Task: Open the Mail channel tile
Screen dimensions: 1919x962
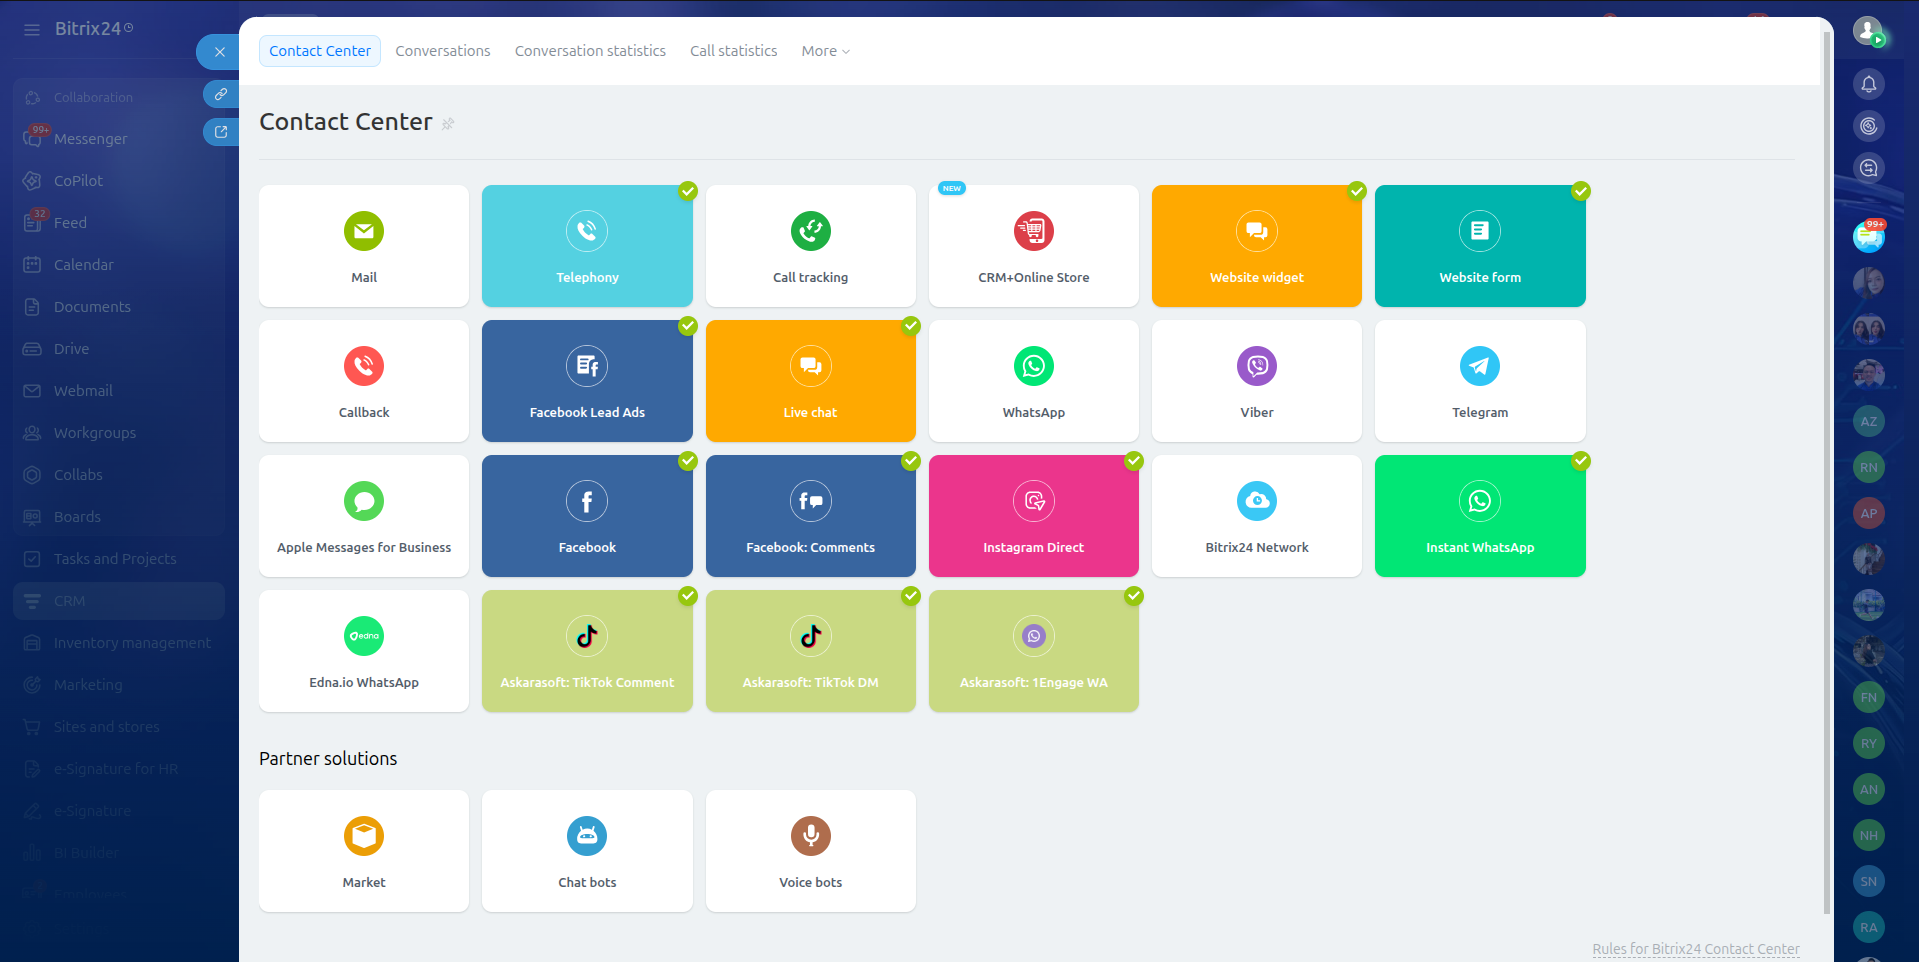Action: tap(364, 246)
